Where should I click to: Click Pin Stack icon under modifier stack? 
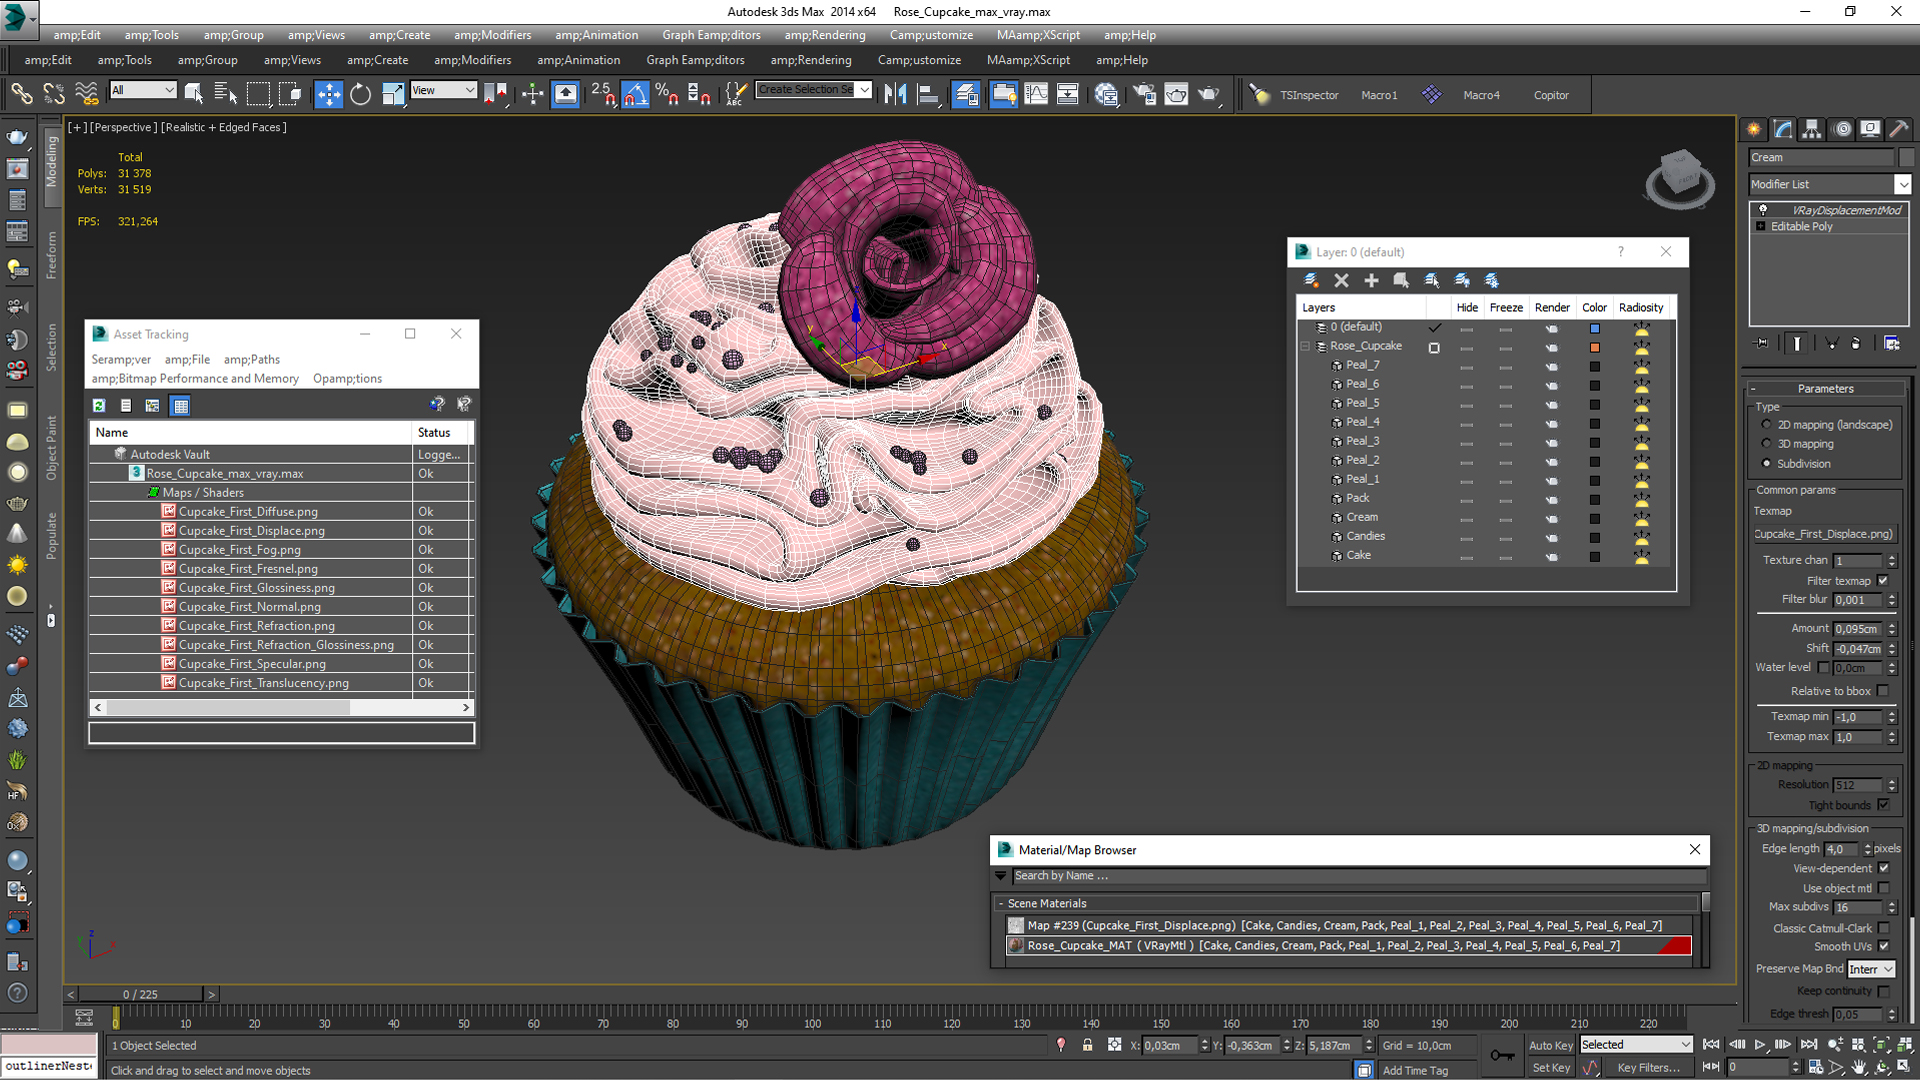1762,343
